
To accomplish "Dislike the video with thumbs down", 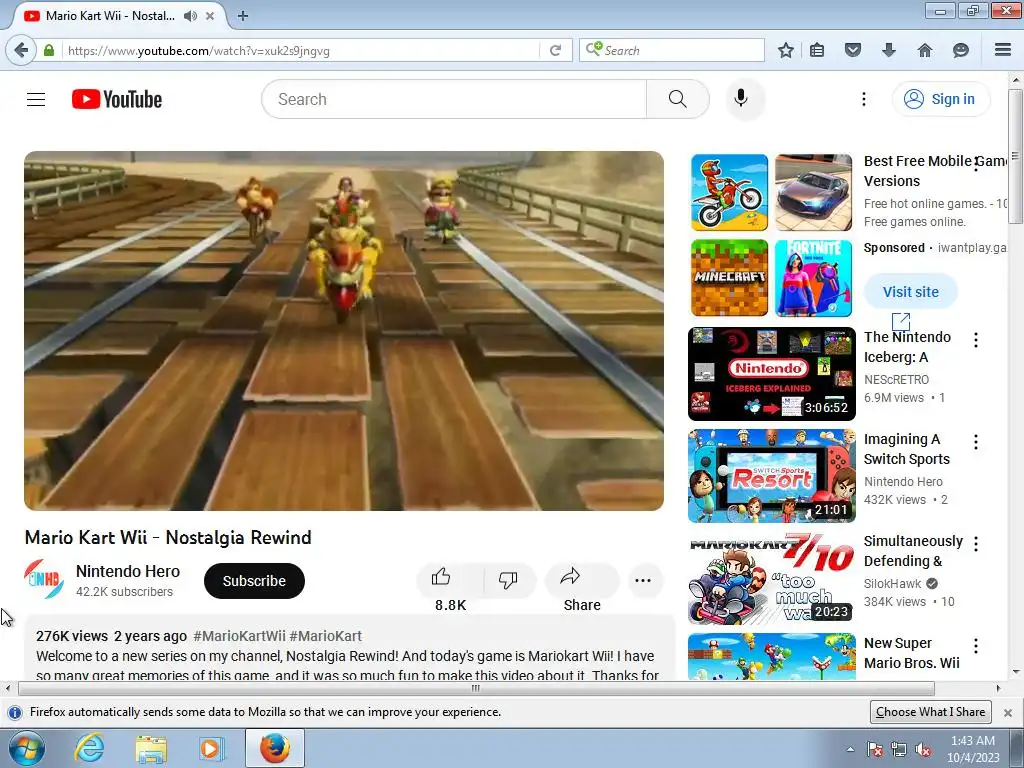I will tap(508, 580).
